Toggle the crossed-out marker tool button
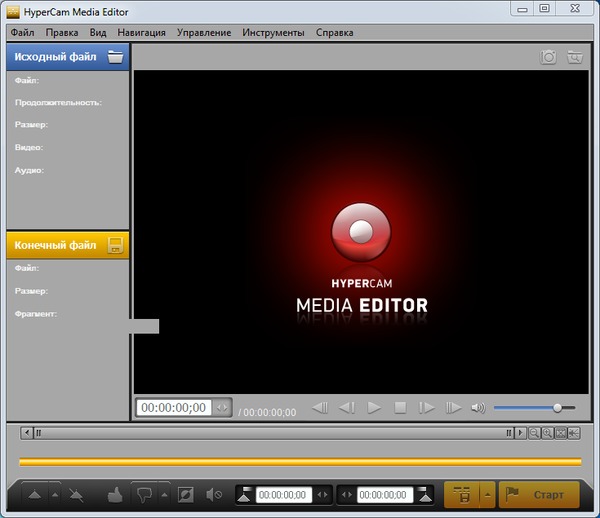The image size is (600, 518). point(76,494)
